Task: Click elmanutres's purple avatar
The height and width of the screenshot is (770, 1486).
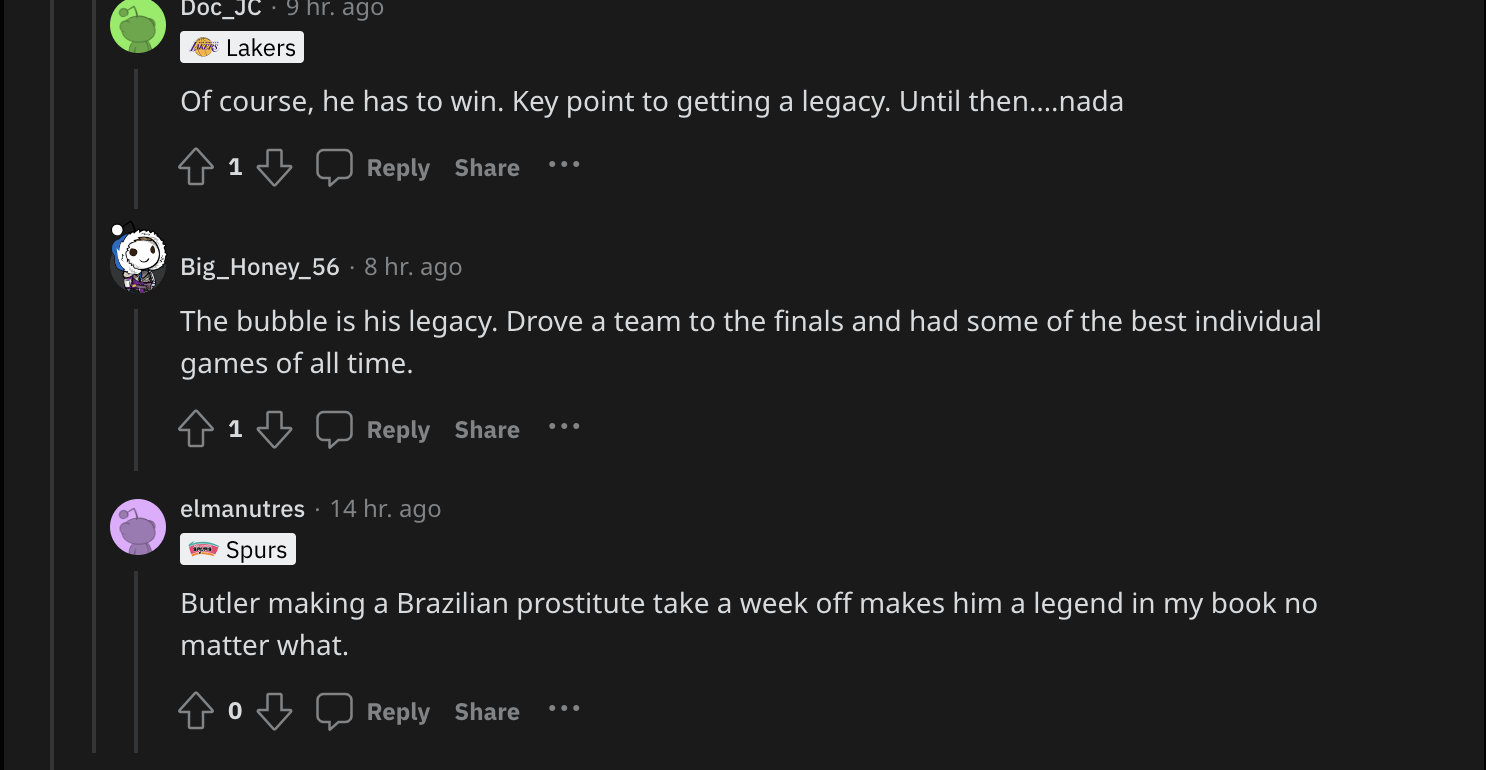Action: pos(138,526)
